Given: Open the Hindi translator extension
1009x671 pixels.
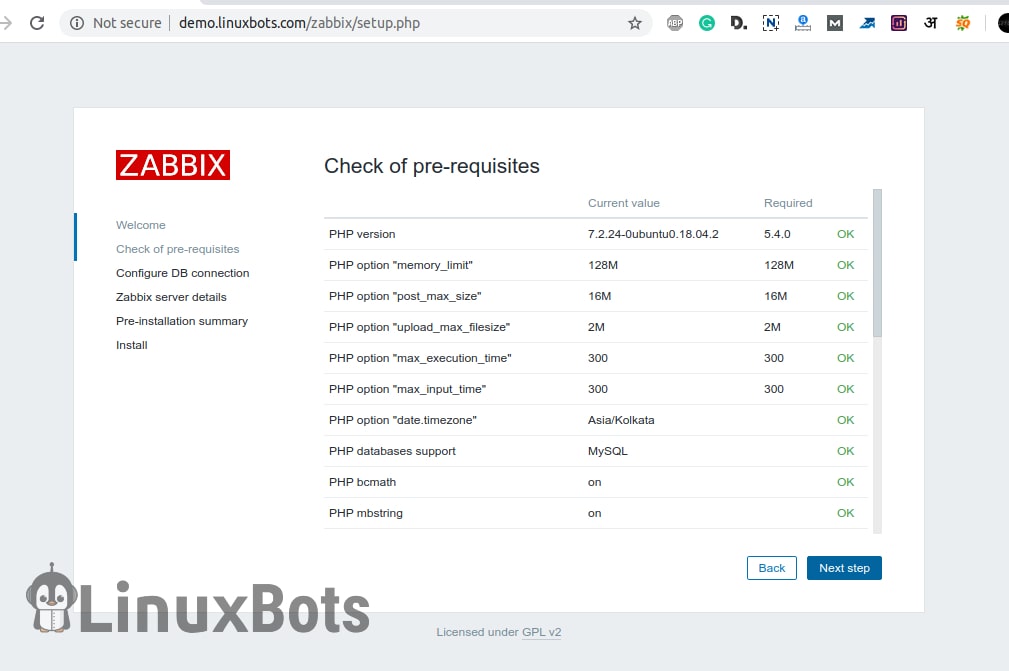Looking at the screenshot, I should tap(931, 22).
